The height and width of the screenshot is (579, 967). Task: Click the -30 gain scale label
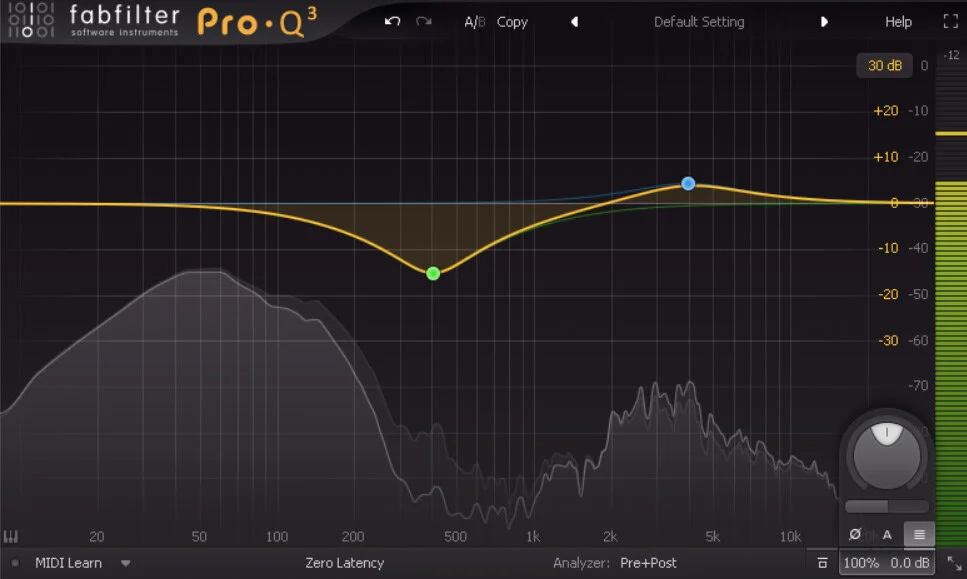(887, 340)
